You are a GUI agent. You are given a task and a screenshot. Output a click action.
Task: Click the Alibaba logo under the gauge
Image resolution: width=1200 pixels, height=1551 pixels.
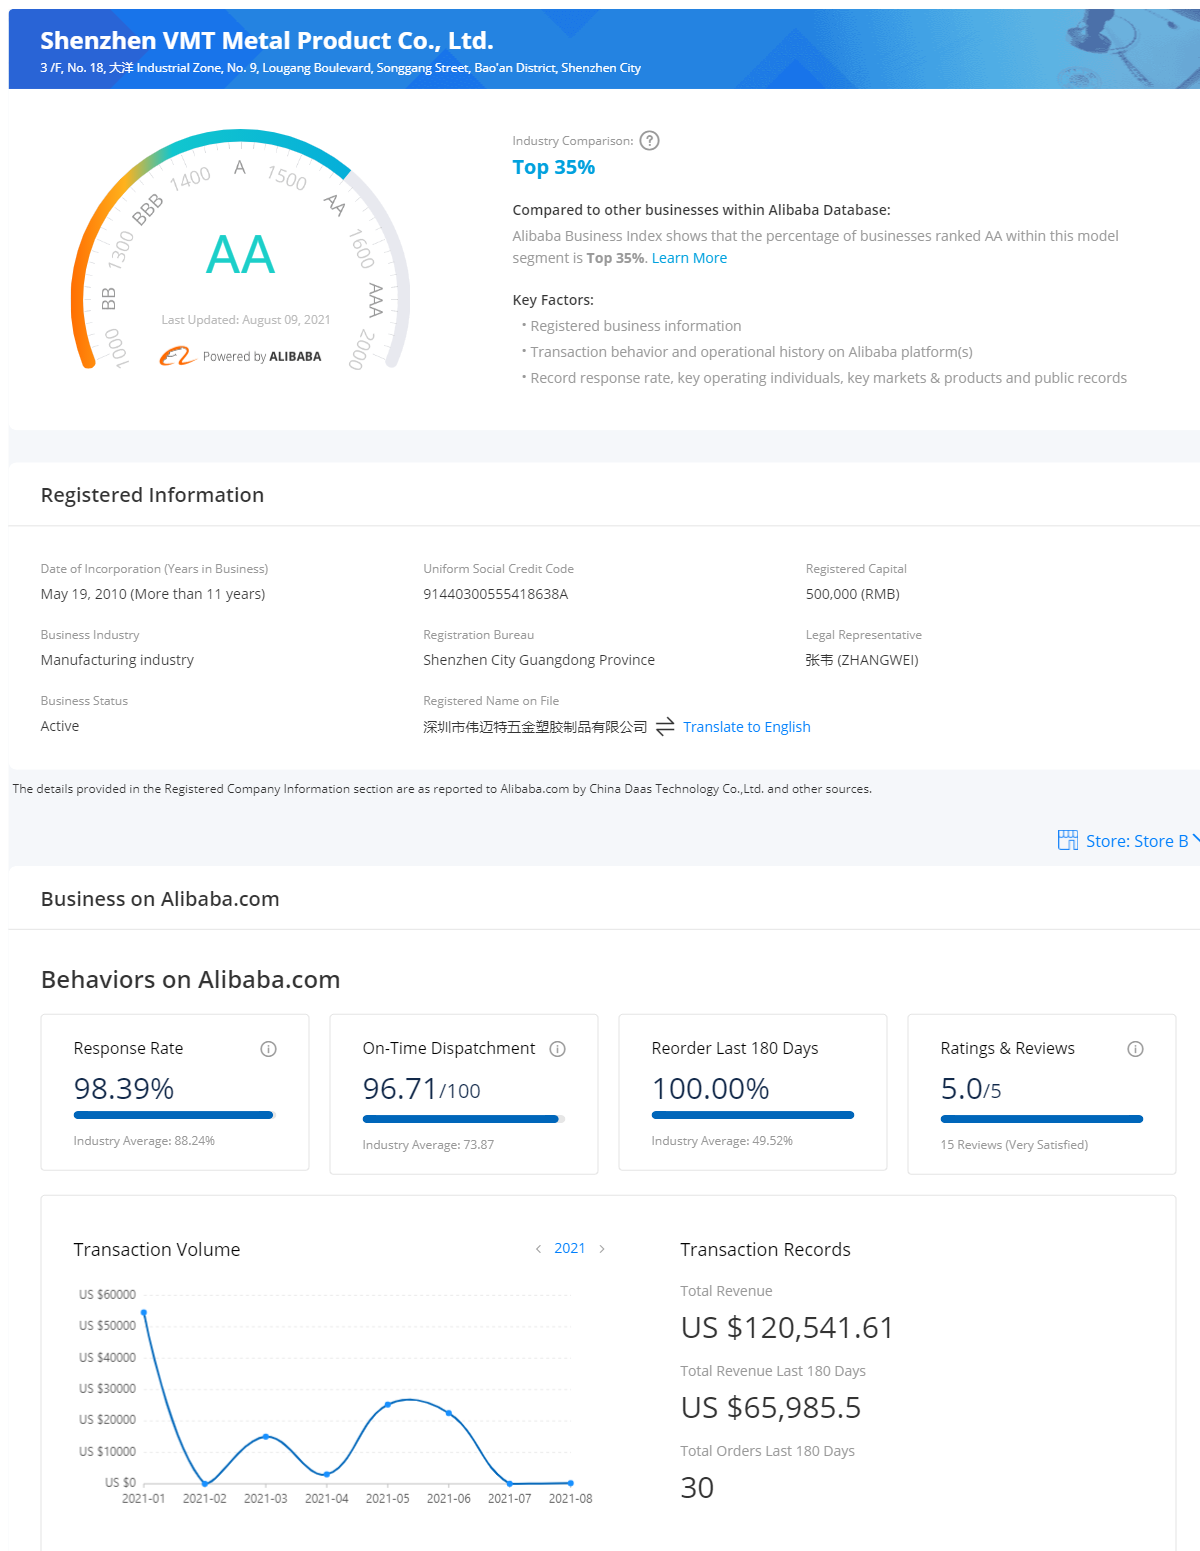click(177, 356)
